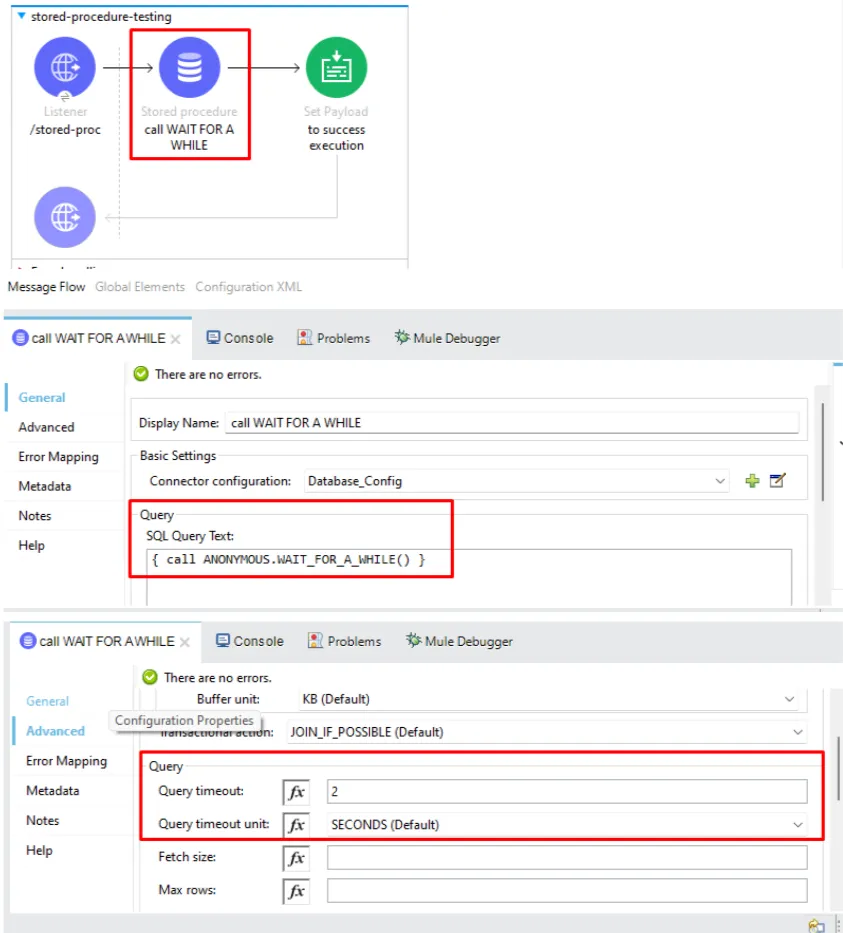Open General section in upper panel
843x933 pixels.
click(x=42, y=397)
